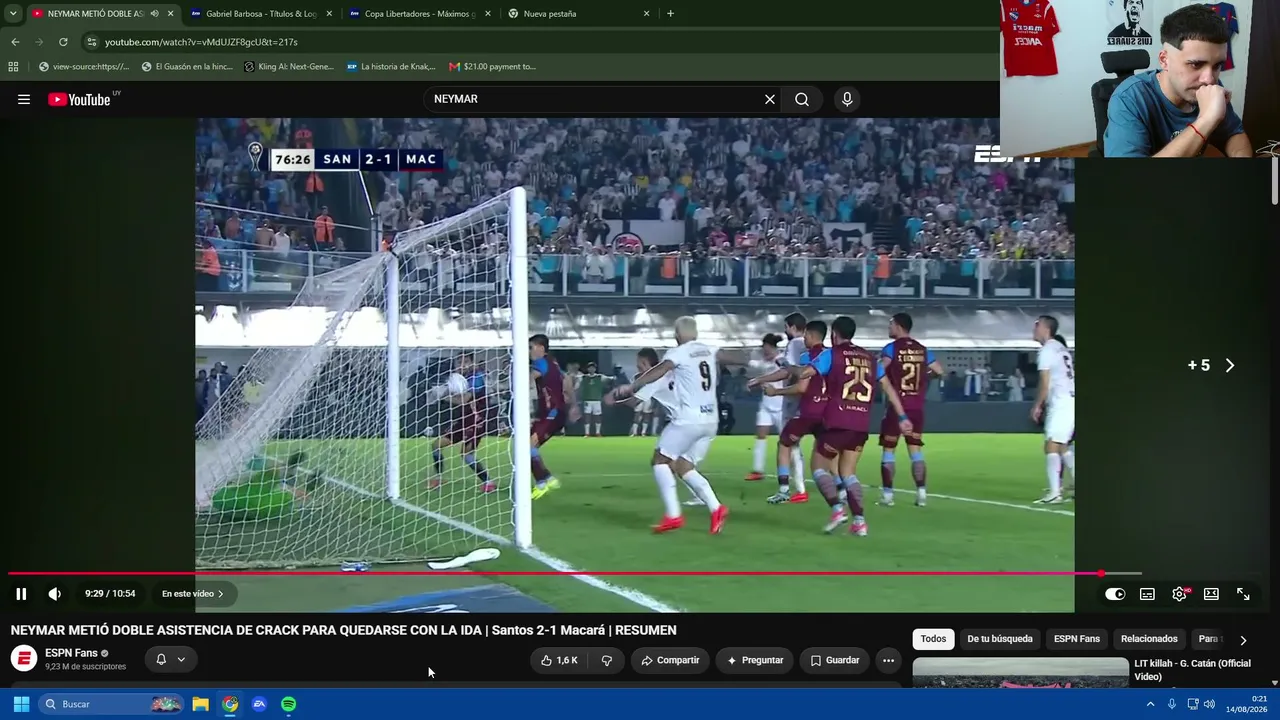The width and height of the screenshot is (1280, 720).
Task: Open the more actions three-dot menu
Action: 888,660
